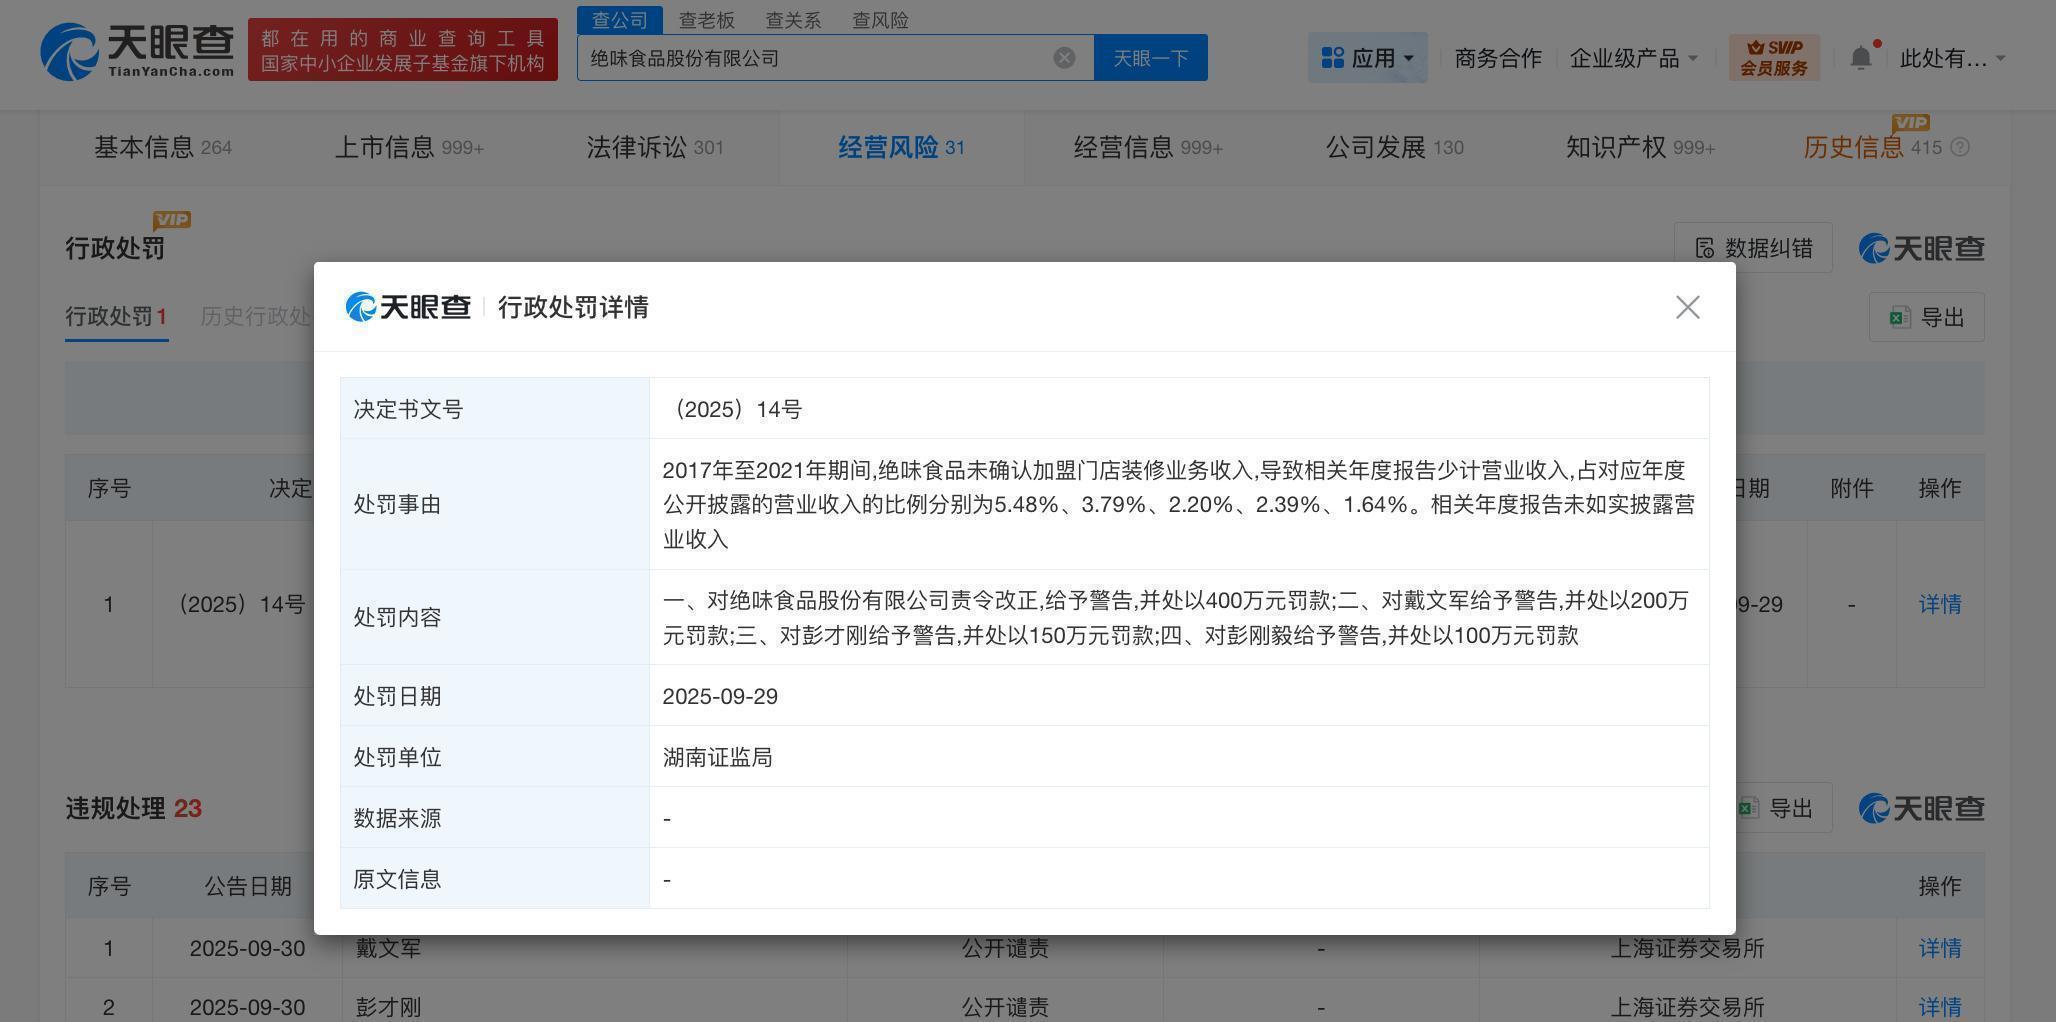Viewport: 2056px width, 1022px height.
Task: Open the user account dropdown
Action: pos(1952,58)
